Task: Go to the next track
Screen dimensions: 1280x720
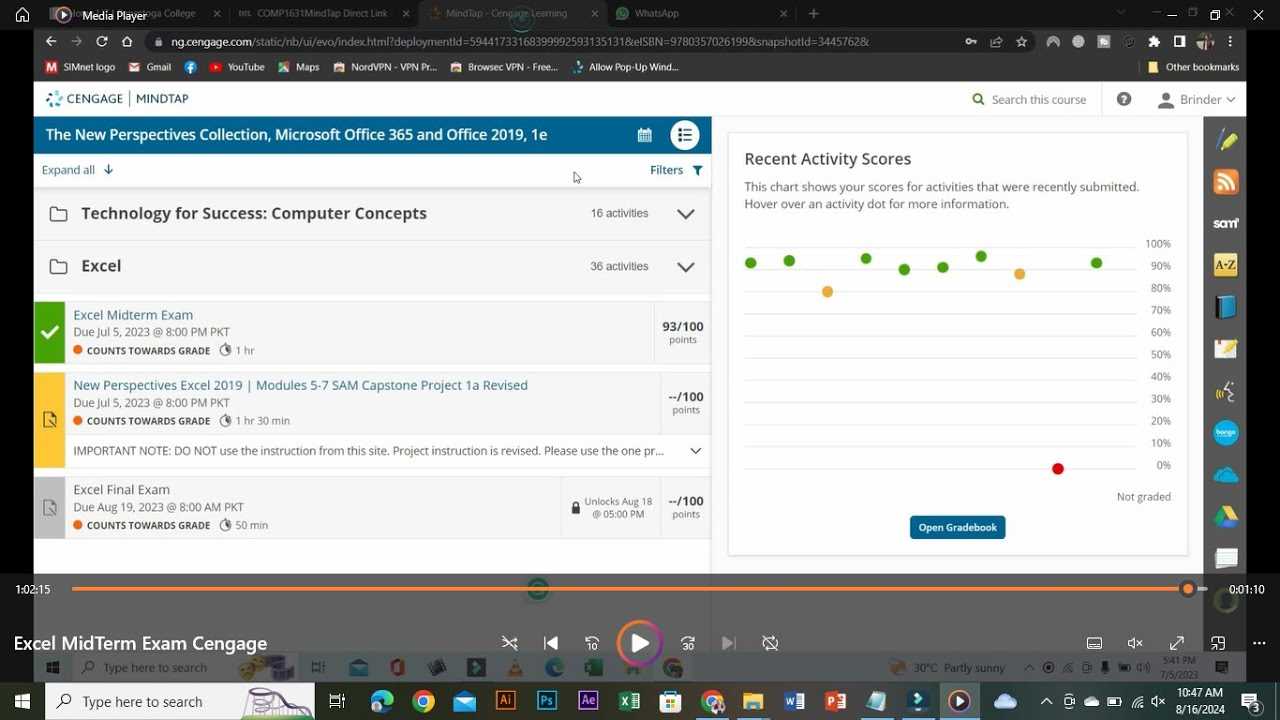Action: tap(729, 643)
